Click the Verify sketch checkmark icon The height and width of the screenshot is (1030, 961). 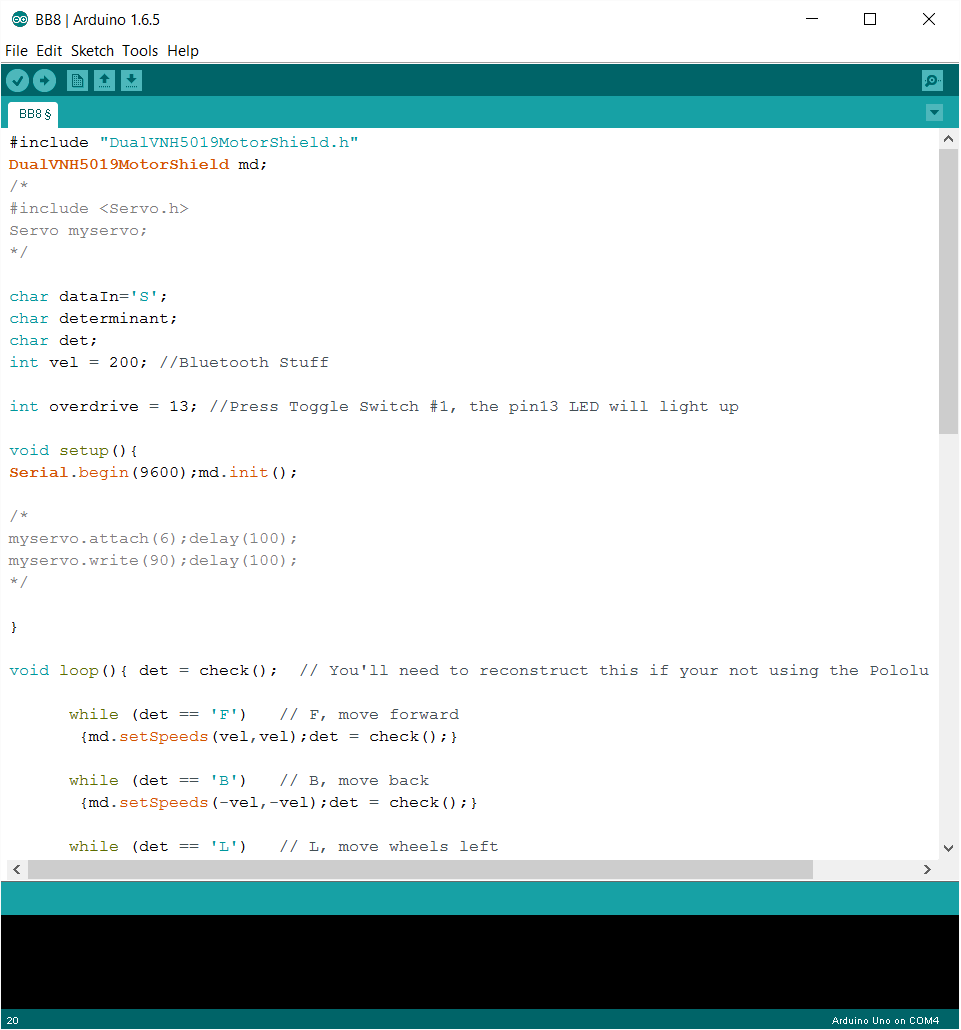tap(17, 80)
